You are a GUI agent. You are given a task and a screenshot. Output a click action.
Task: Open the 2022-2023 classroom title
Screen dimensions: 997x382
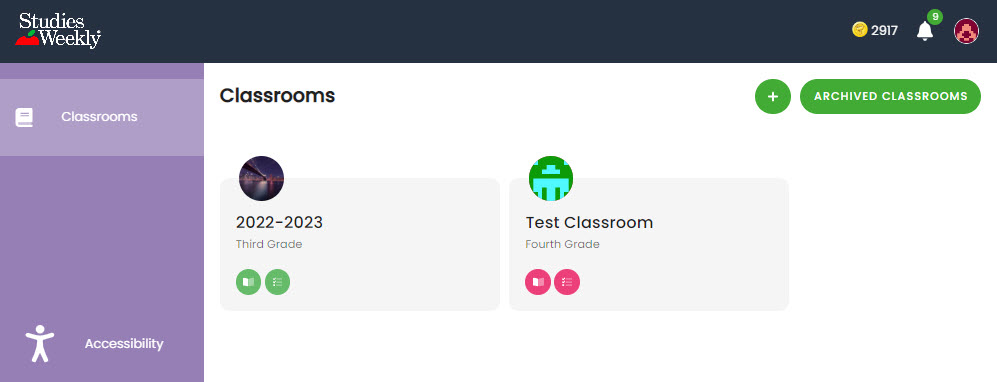click(279, 222)
